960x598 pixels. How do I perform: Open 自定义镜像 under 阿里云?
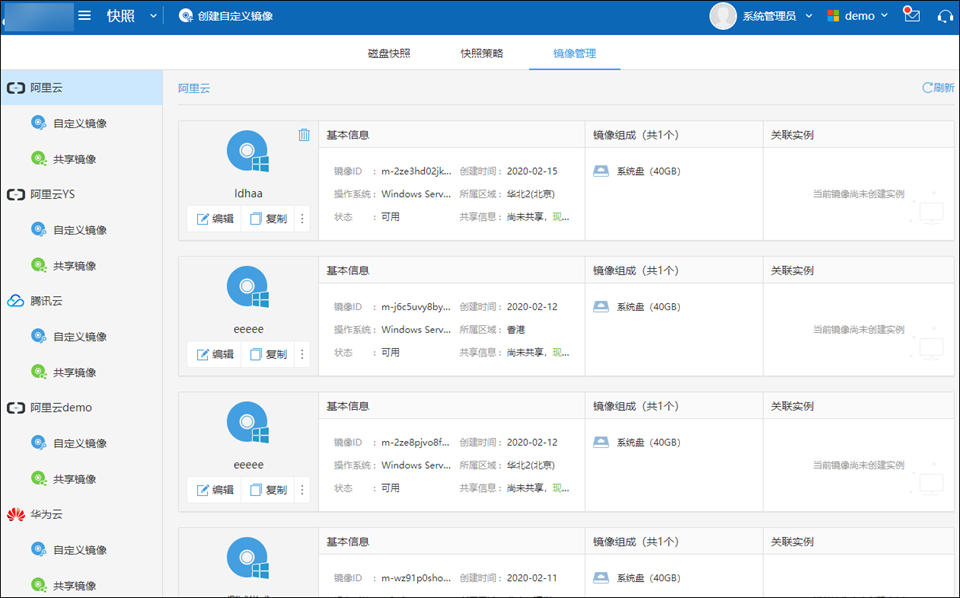(82, 123)
